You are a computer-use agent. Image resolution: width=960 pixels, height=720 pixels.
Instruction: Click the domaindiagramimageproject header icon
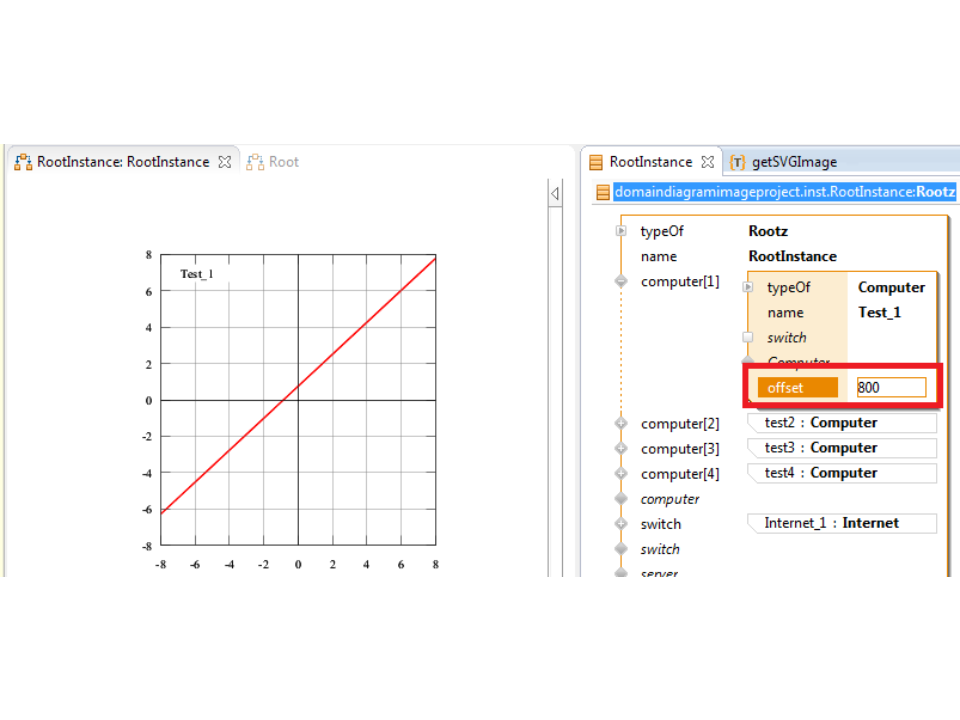click(x=602, y=192)
